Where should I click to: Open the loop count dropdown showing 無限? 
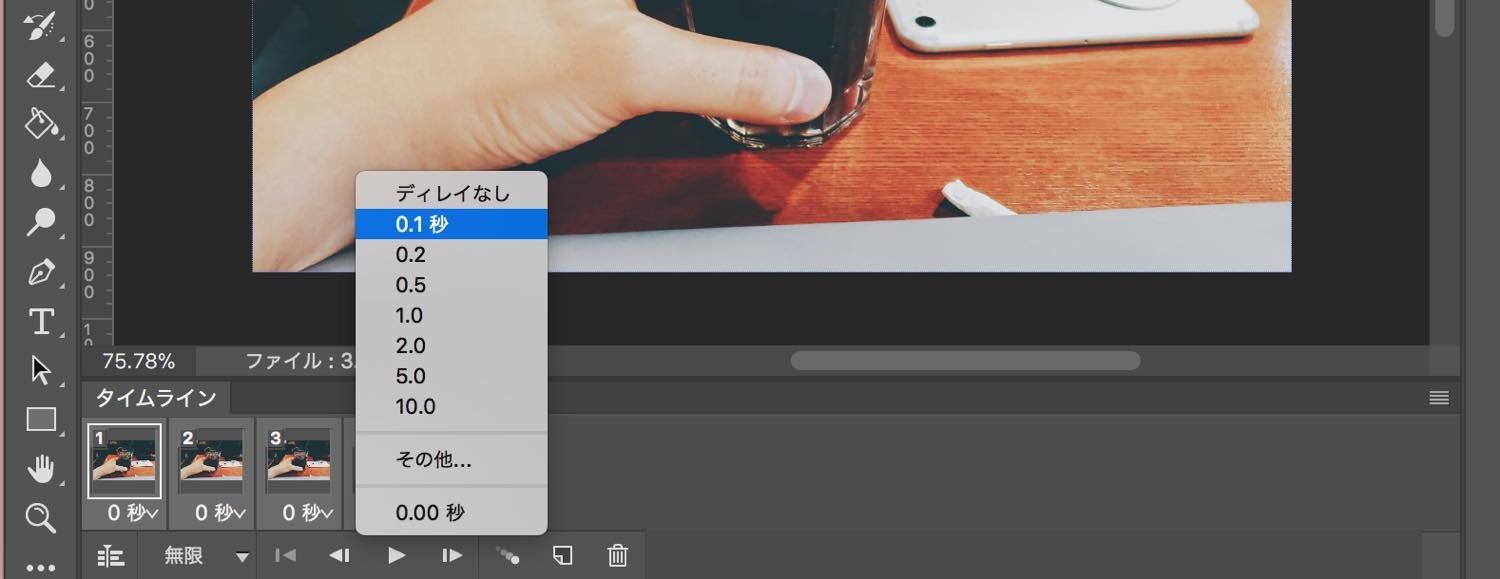tap(207, 556)
